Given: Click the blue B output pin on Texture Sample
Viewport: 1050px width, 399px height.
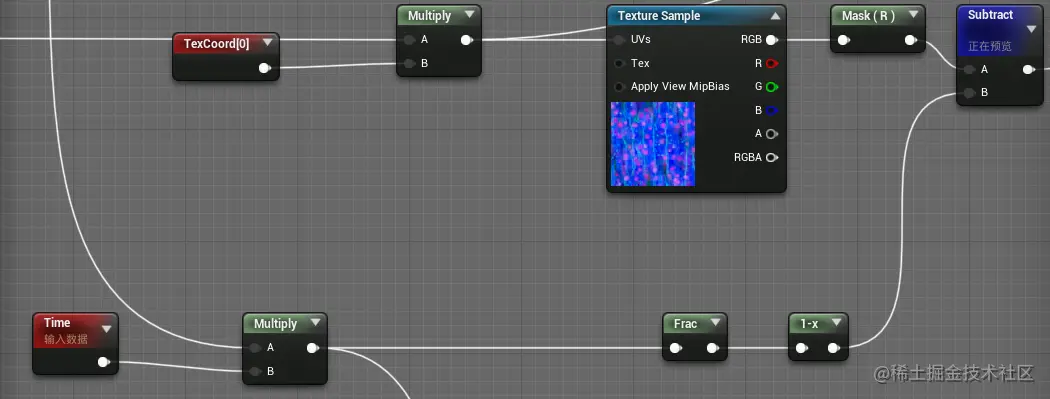Looking at the screenshot, I should (x=771, y=110).
